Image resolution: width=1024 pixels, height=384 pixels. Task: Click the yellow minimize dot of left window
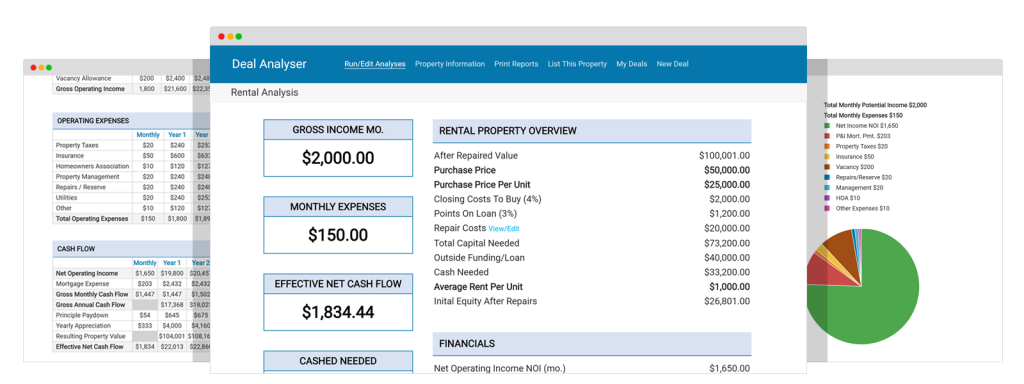(x=41, y=67)
